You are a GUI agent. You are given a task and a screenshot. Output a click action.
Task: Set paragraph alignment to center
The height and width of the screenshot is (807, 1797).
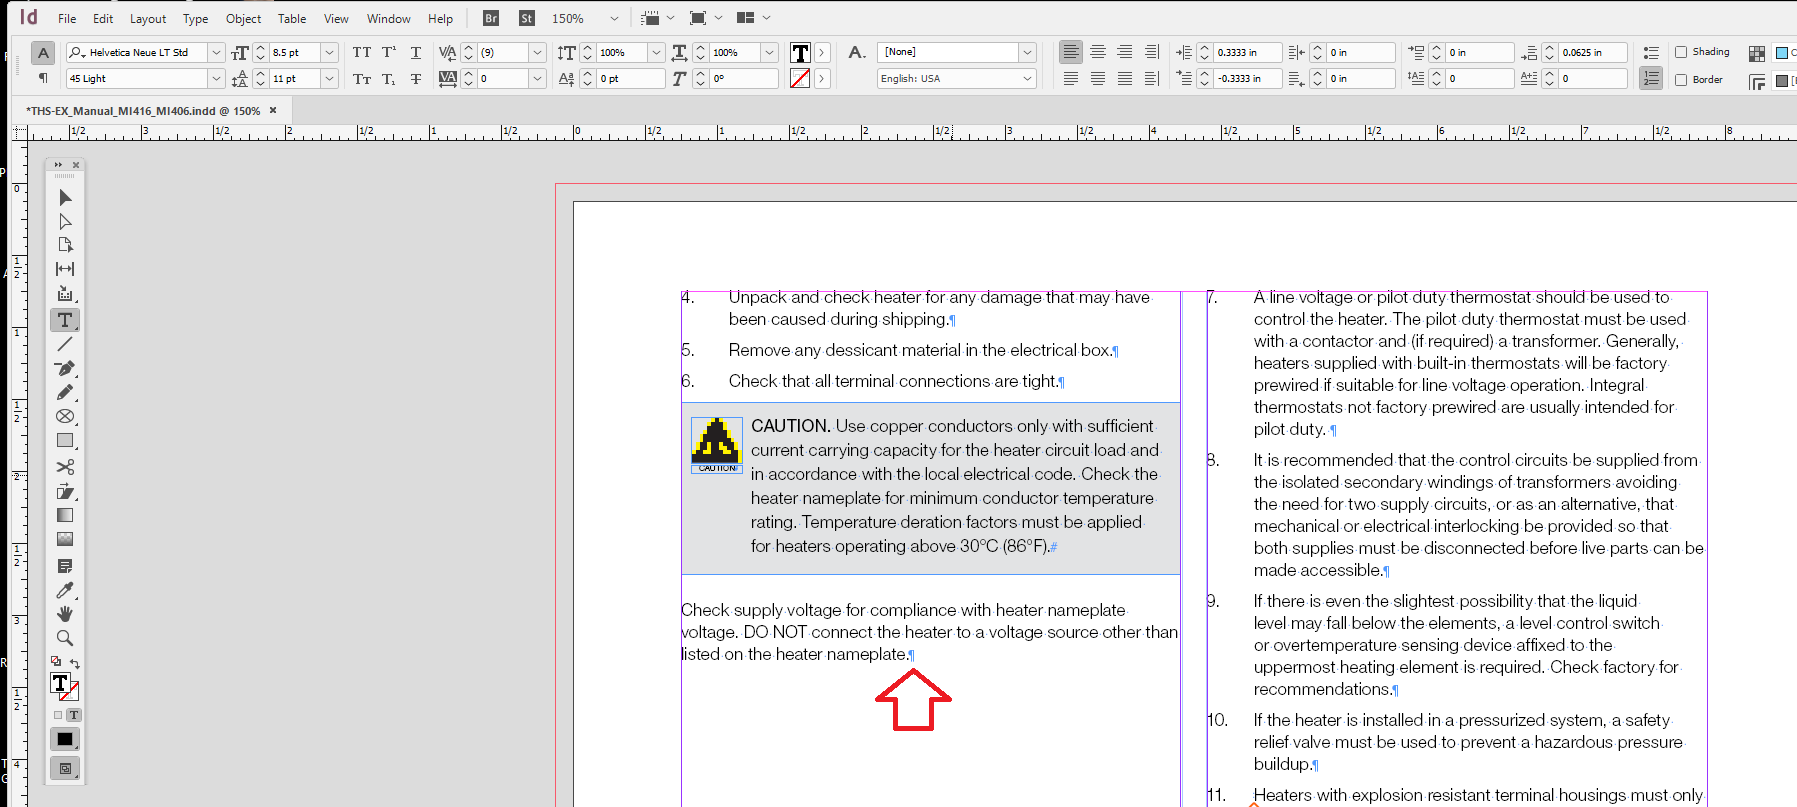pos(1098,52)
